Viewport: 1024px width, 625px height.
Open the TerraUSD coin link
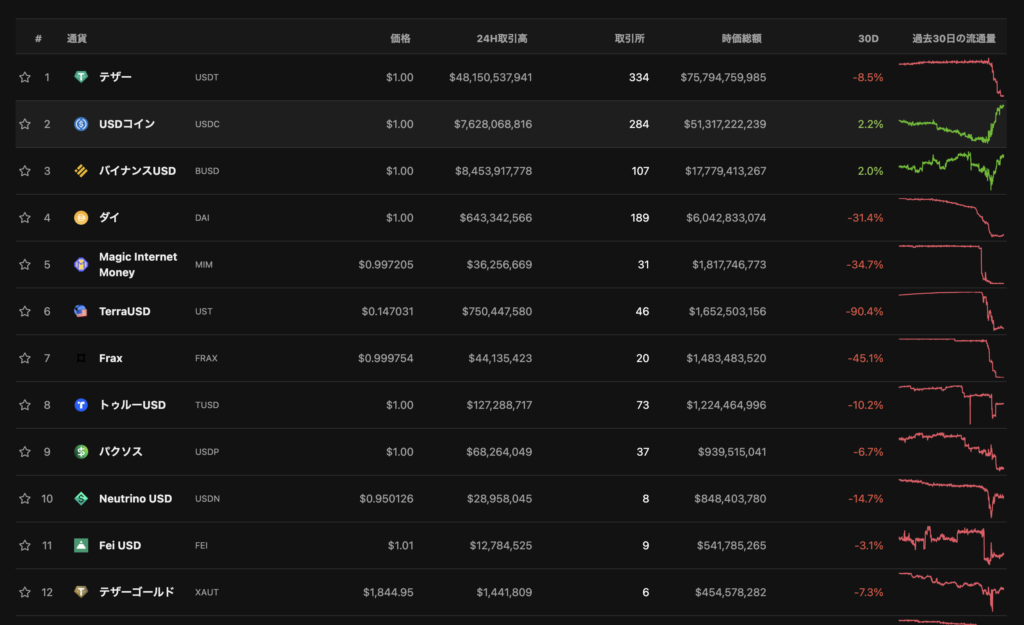(125, 312)
